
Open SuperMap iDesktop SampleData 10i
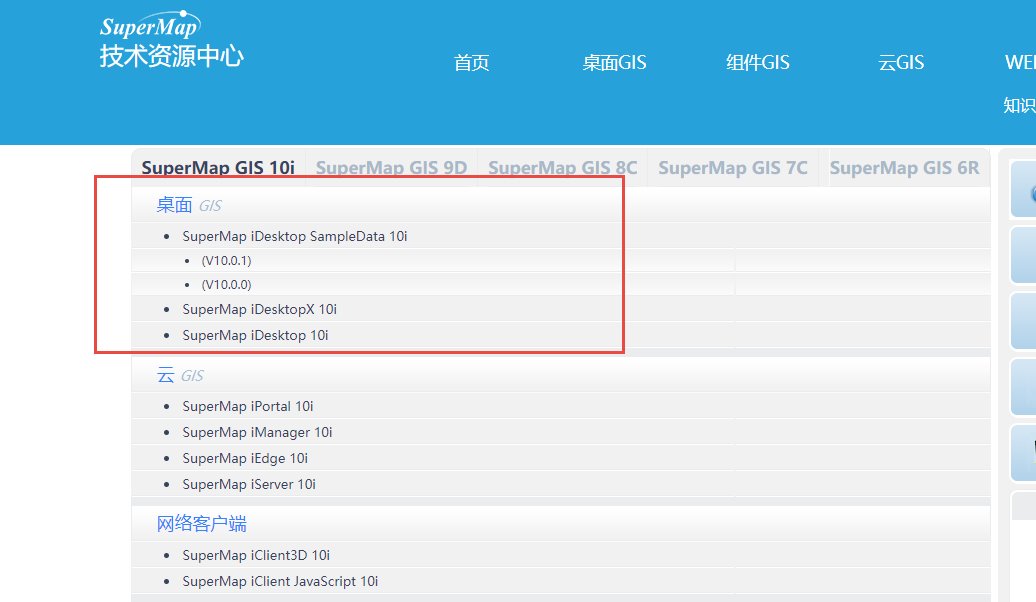(x=295, y=236)
